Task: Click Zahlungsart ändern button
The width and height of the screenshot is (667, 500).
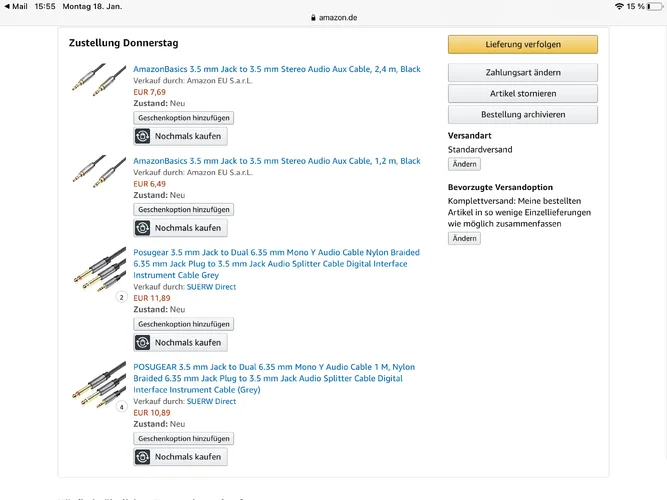Action: pyautogui.click(x=522, y=73)
